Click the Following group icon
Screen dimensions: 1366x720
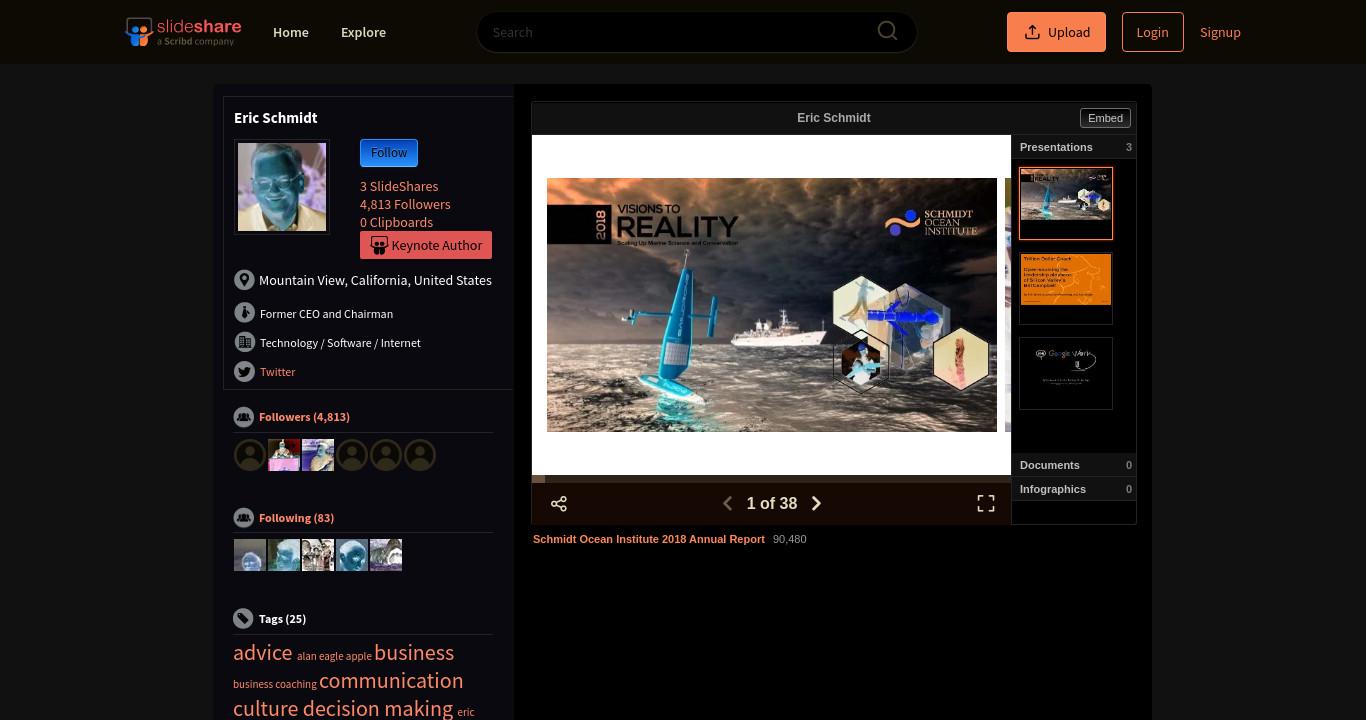[244, 518]
